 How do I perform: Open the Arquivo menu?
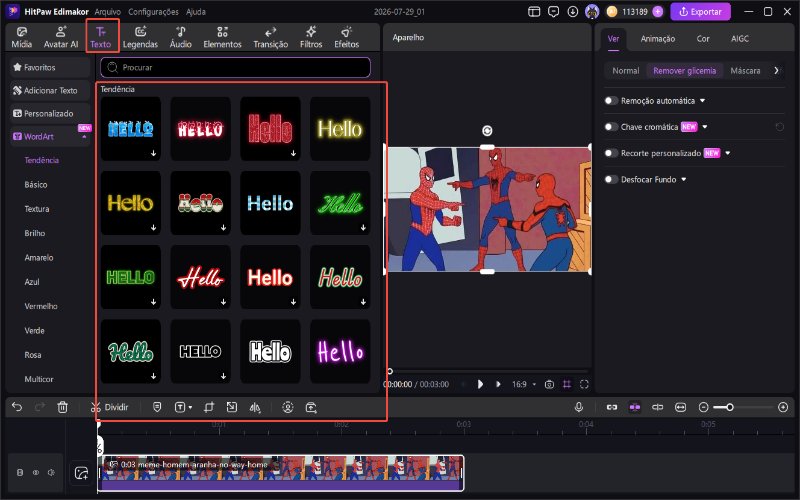click(x=108, y=11)
